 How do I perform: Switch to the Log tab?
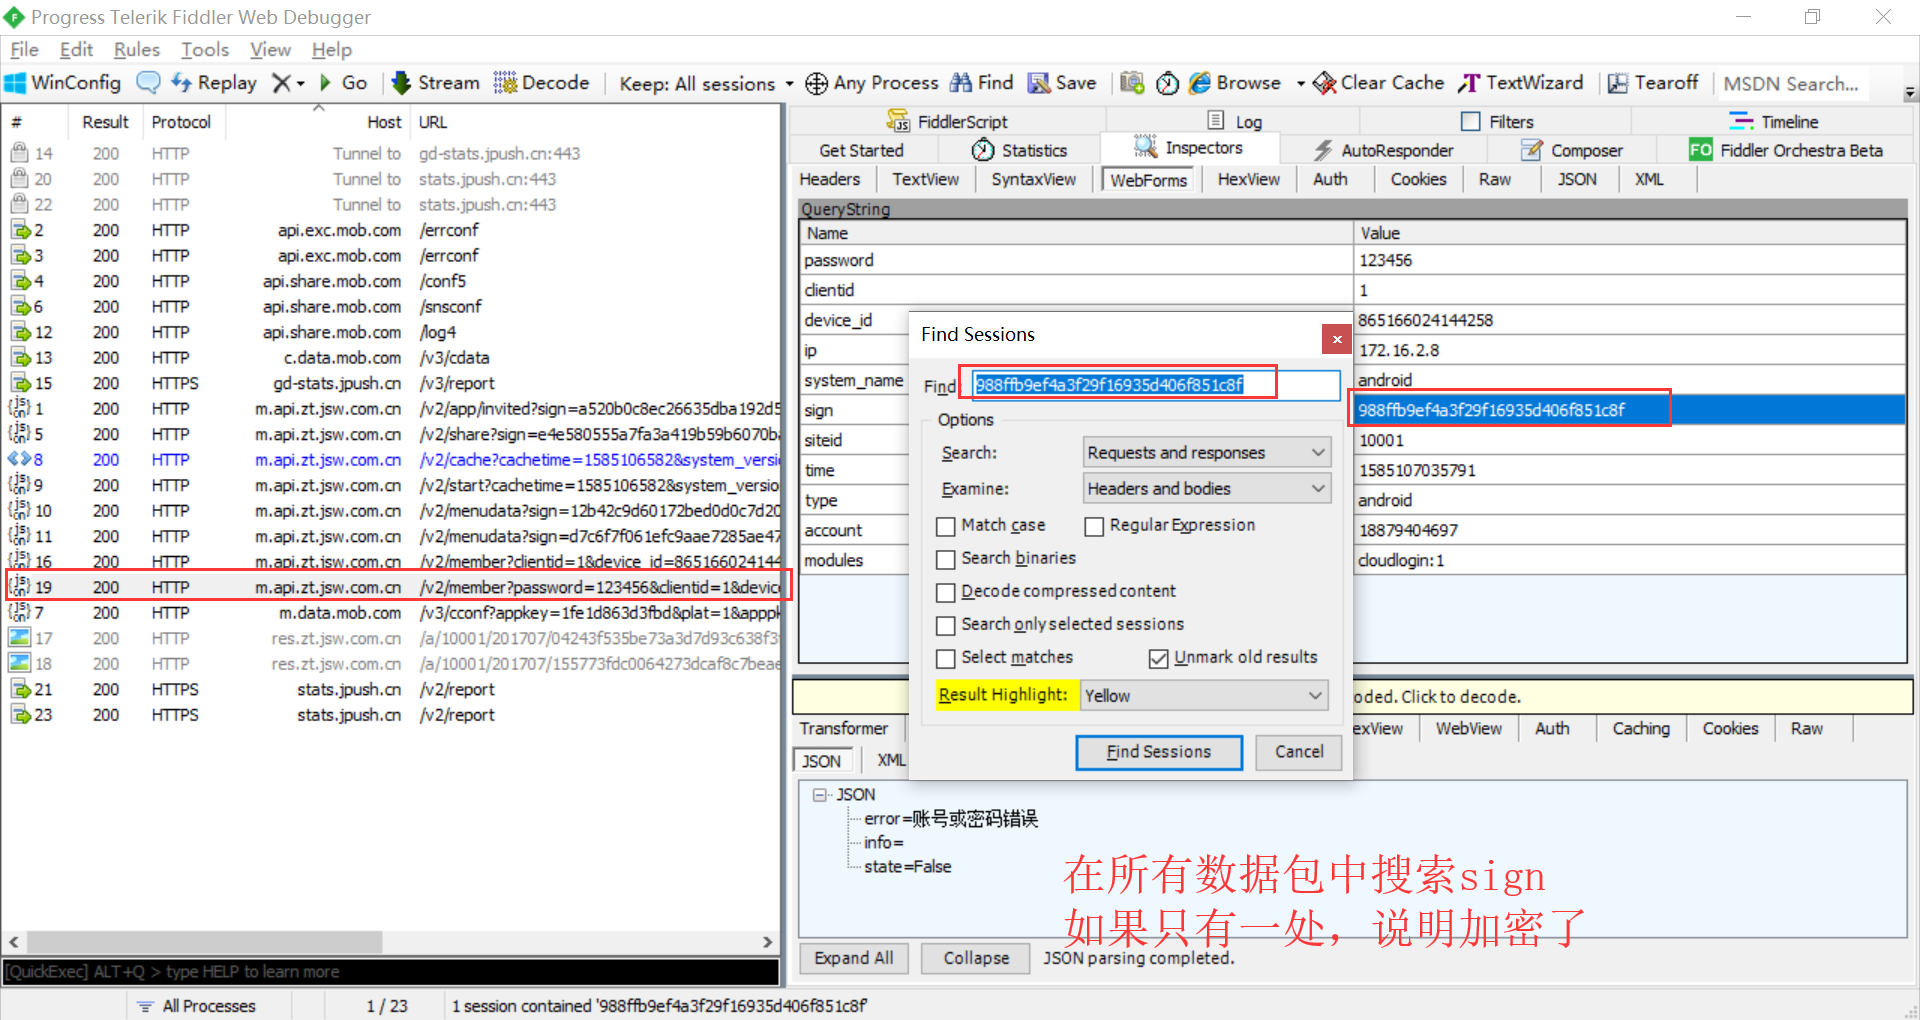tap(1235, 121)
